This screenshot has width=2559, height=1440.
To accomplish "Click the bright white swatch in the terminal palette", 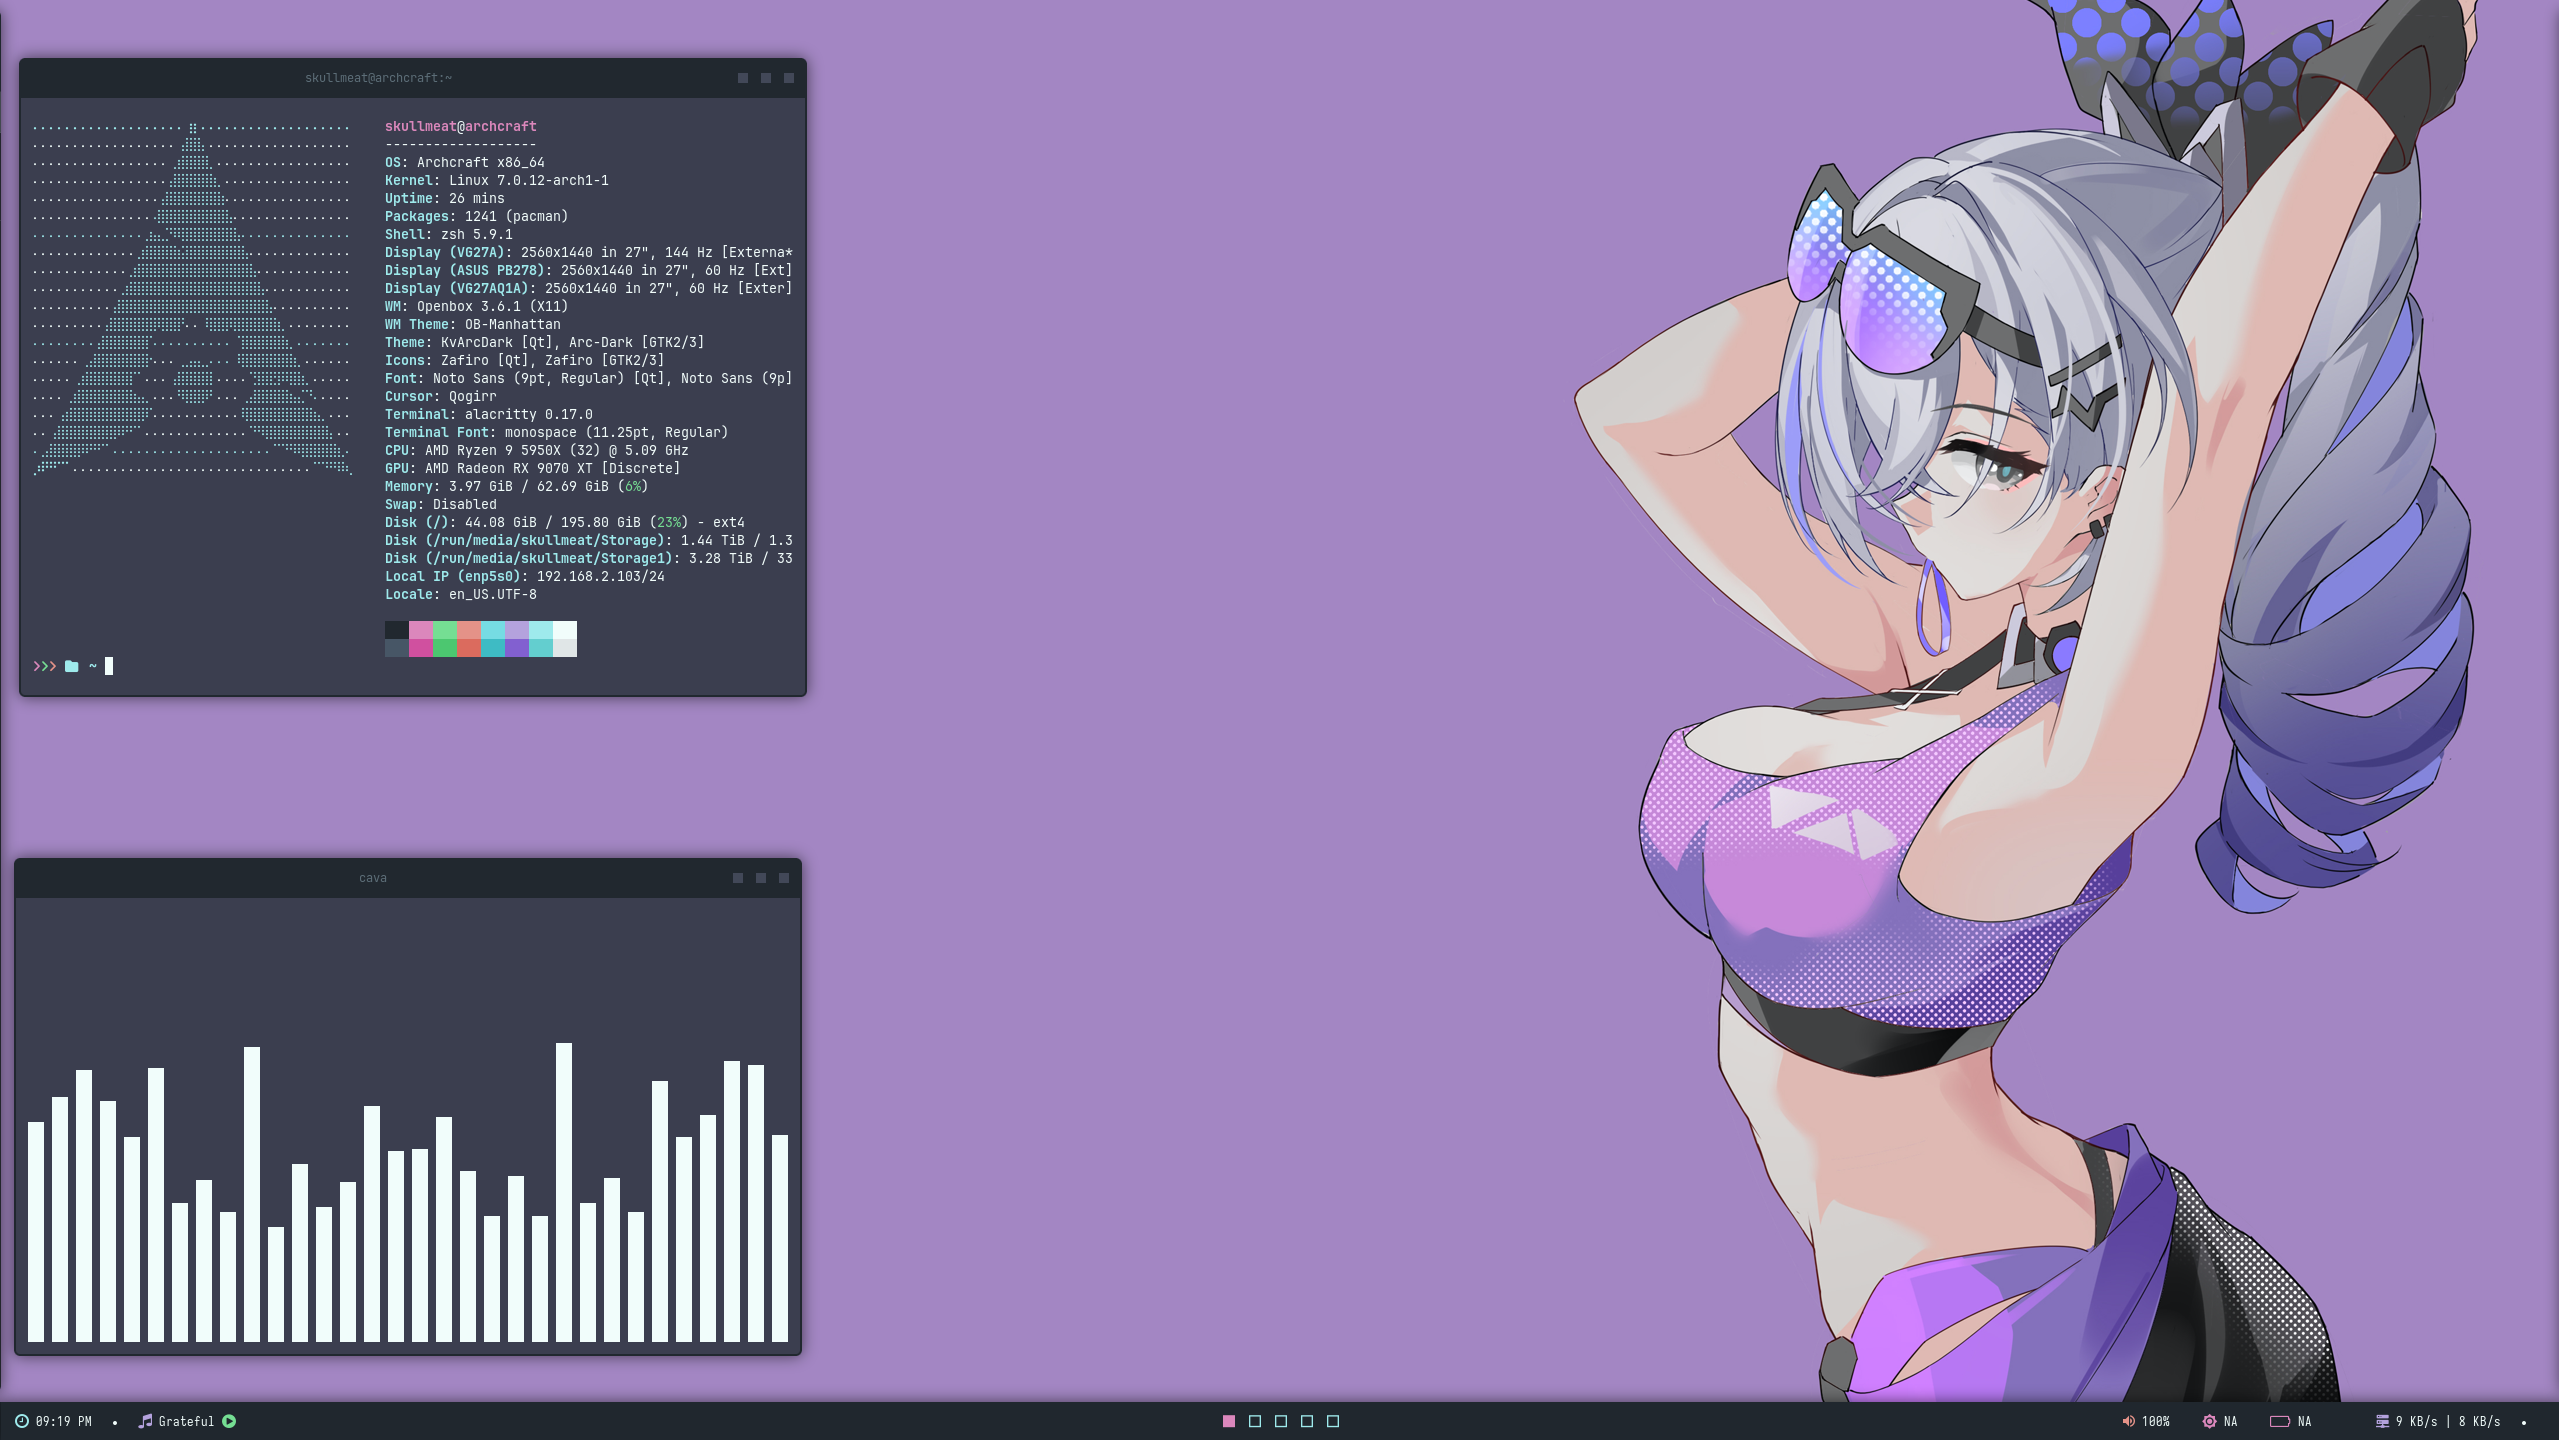I will [565, 630].
